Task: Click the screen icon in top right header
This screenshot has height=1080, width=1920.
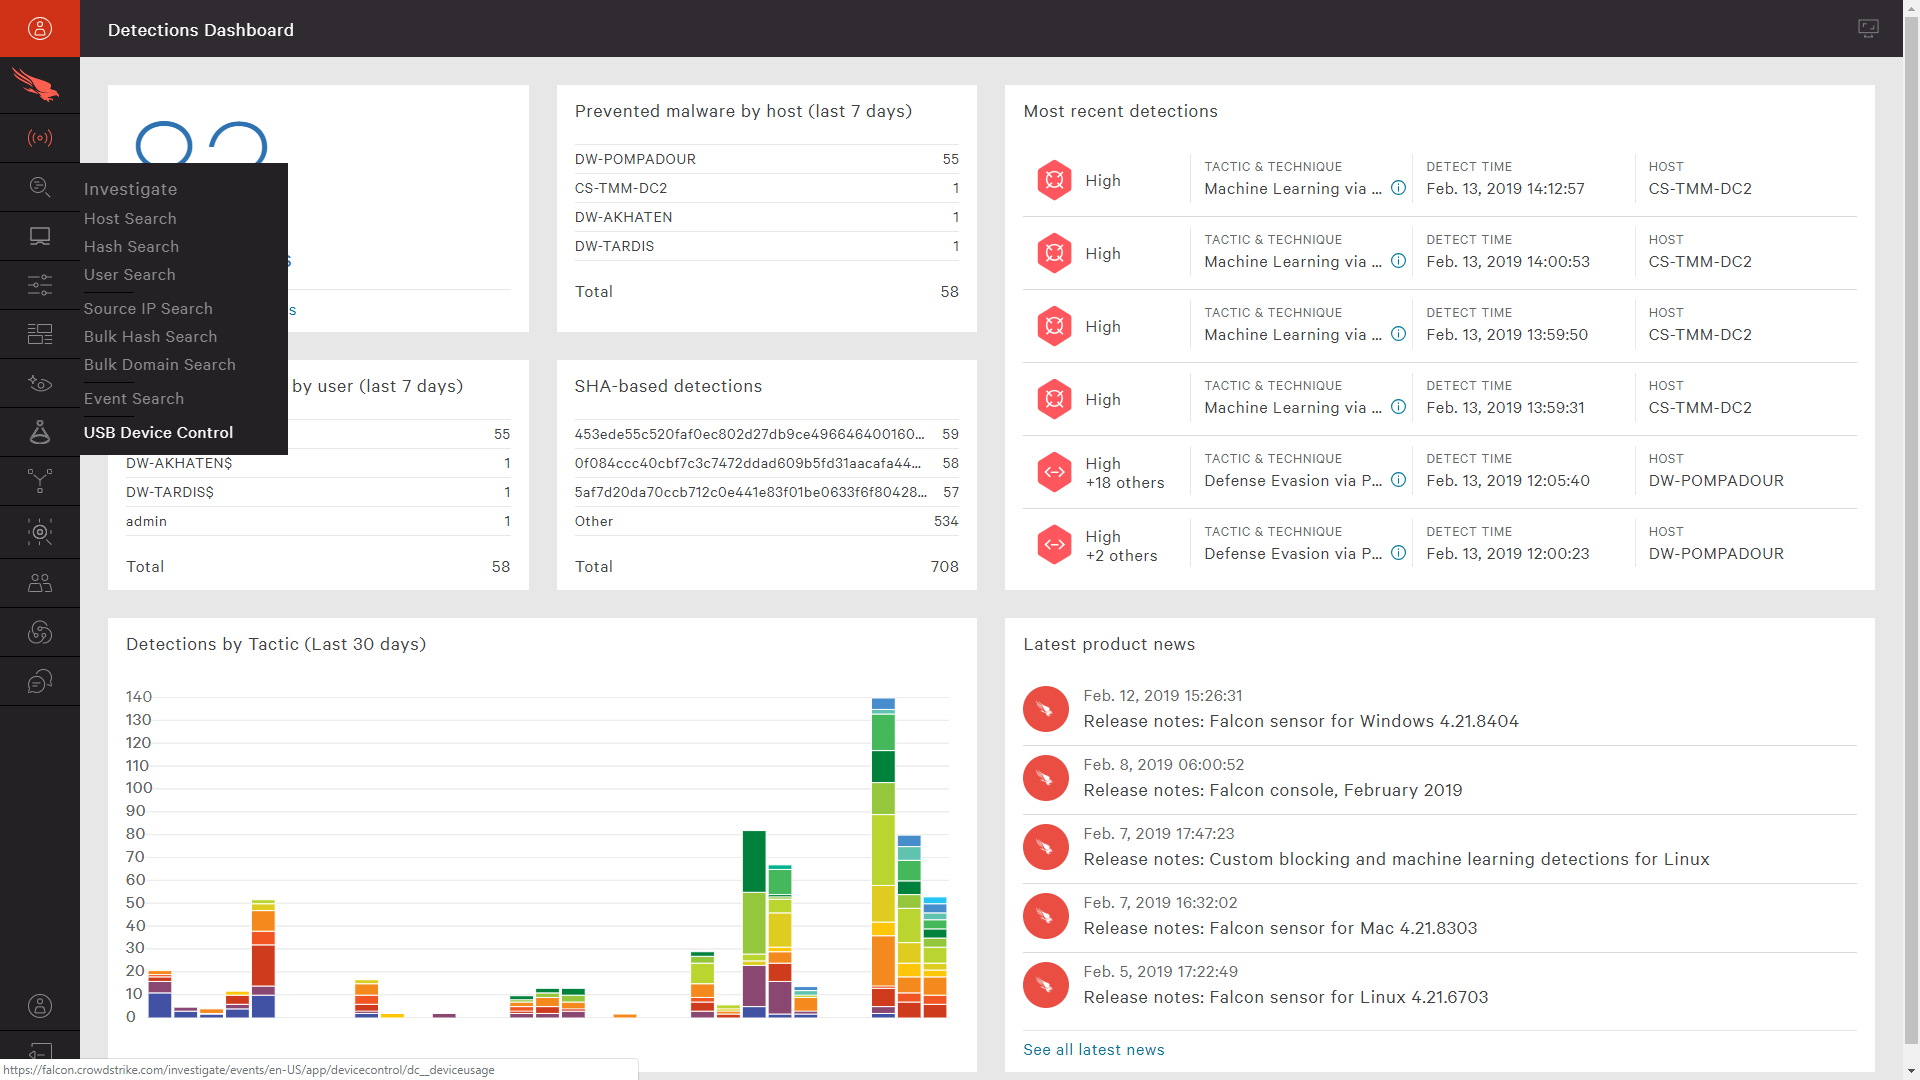Action: click(1867, 28)
